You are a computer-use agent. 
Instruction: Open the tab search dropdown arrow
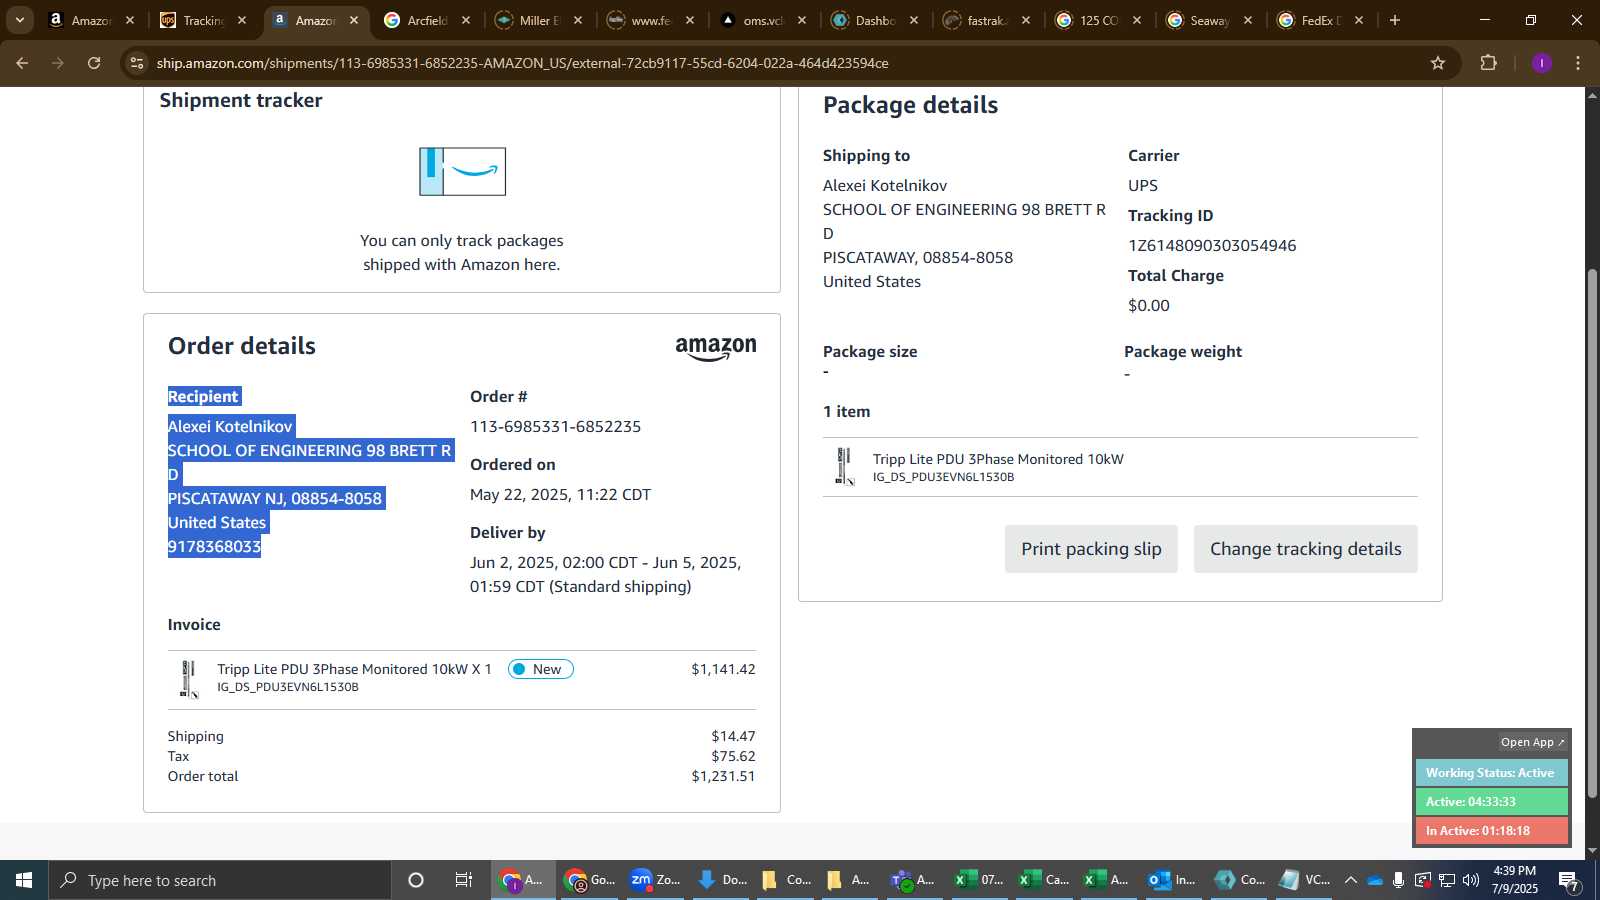(19, 20)
